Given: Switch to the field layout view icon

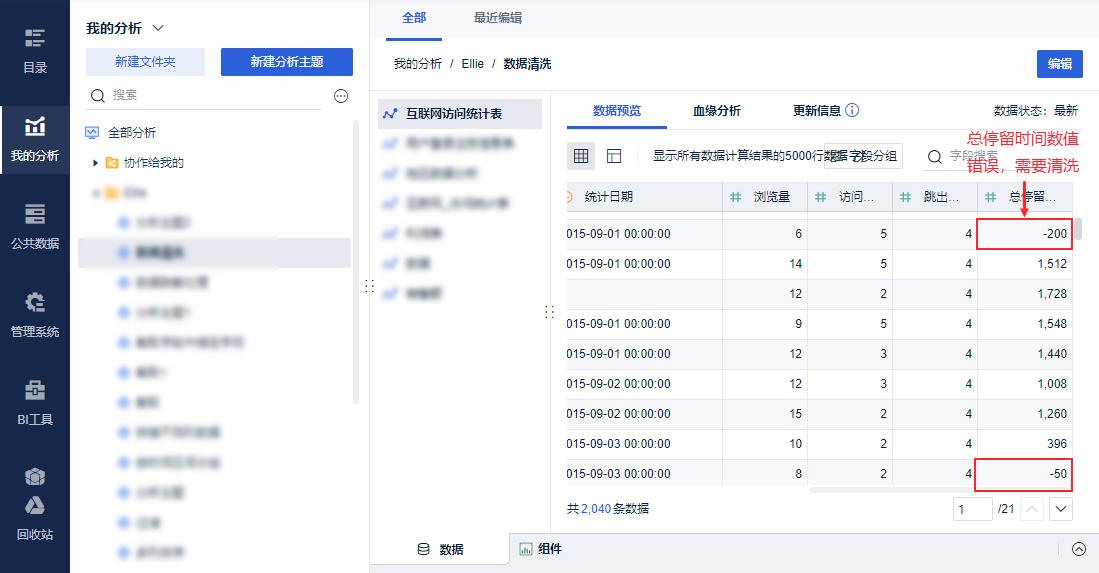Looking at the screenshot, I should pyautogui.click(x=614, y=156).
